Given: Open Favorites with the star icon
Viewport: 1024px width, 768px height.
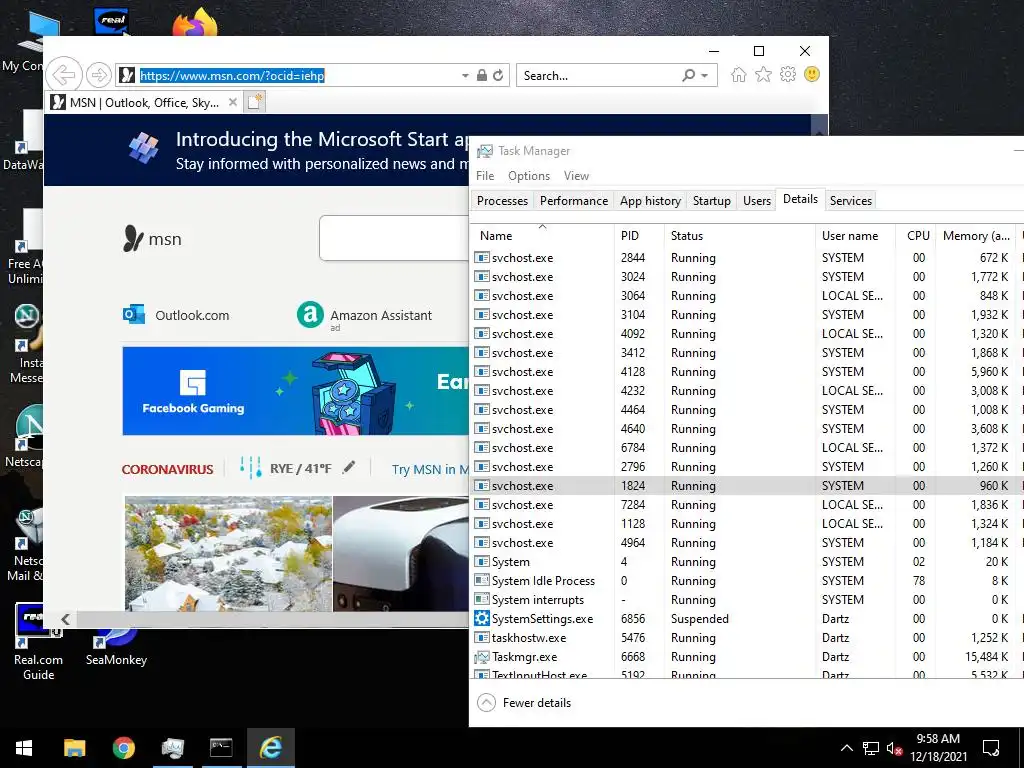Looking at the screenshot, I should point(763,74).
